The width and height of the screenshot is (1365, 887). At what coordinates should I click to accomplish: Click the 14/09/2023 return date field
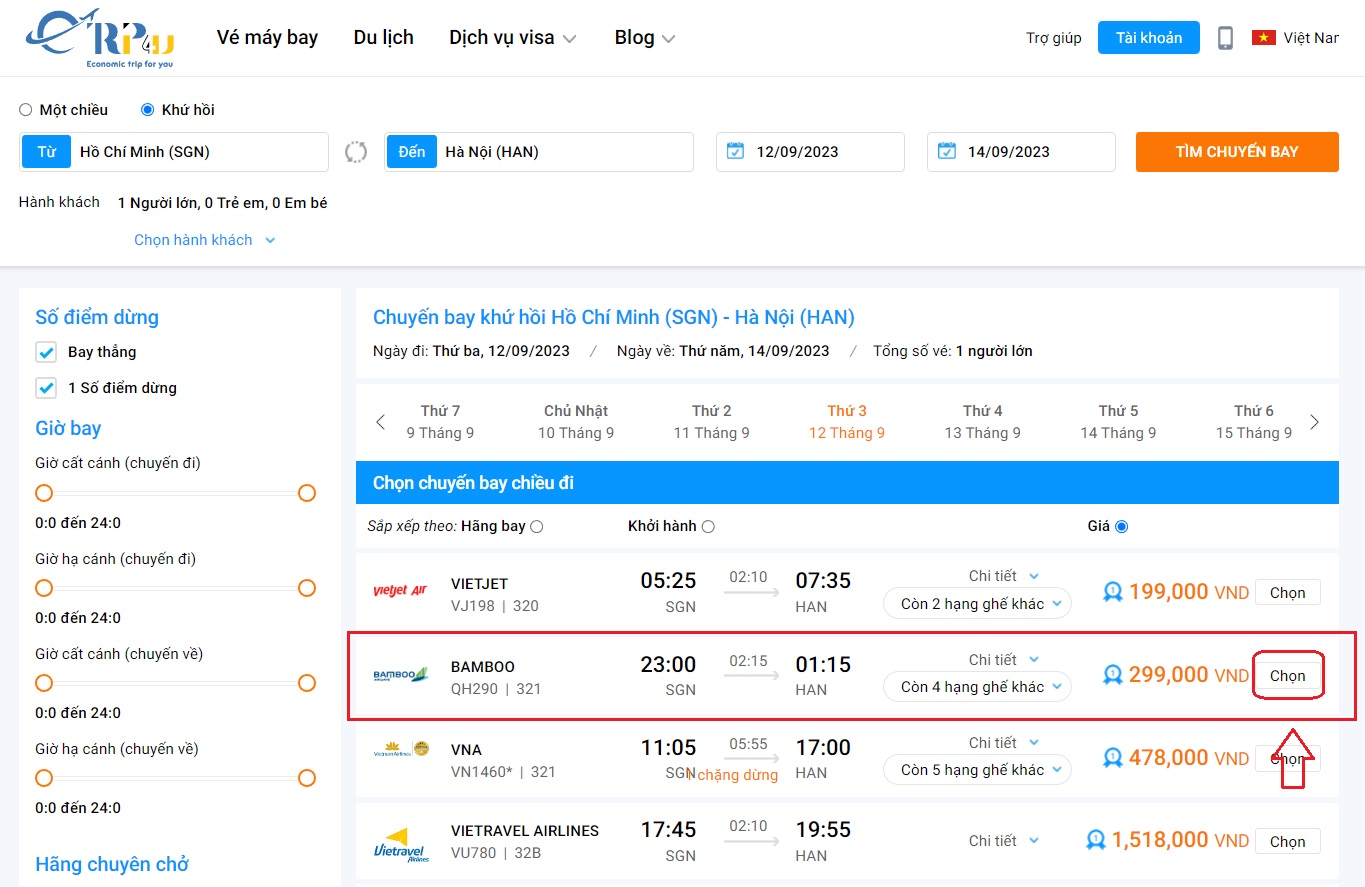click(x=1021, y=152)
